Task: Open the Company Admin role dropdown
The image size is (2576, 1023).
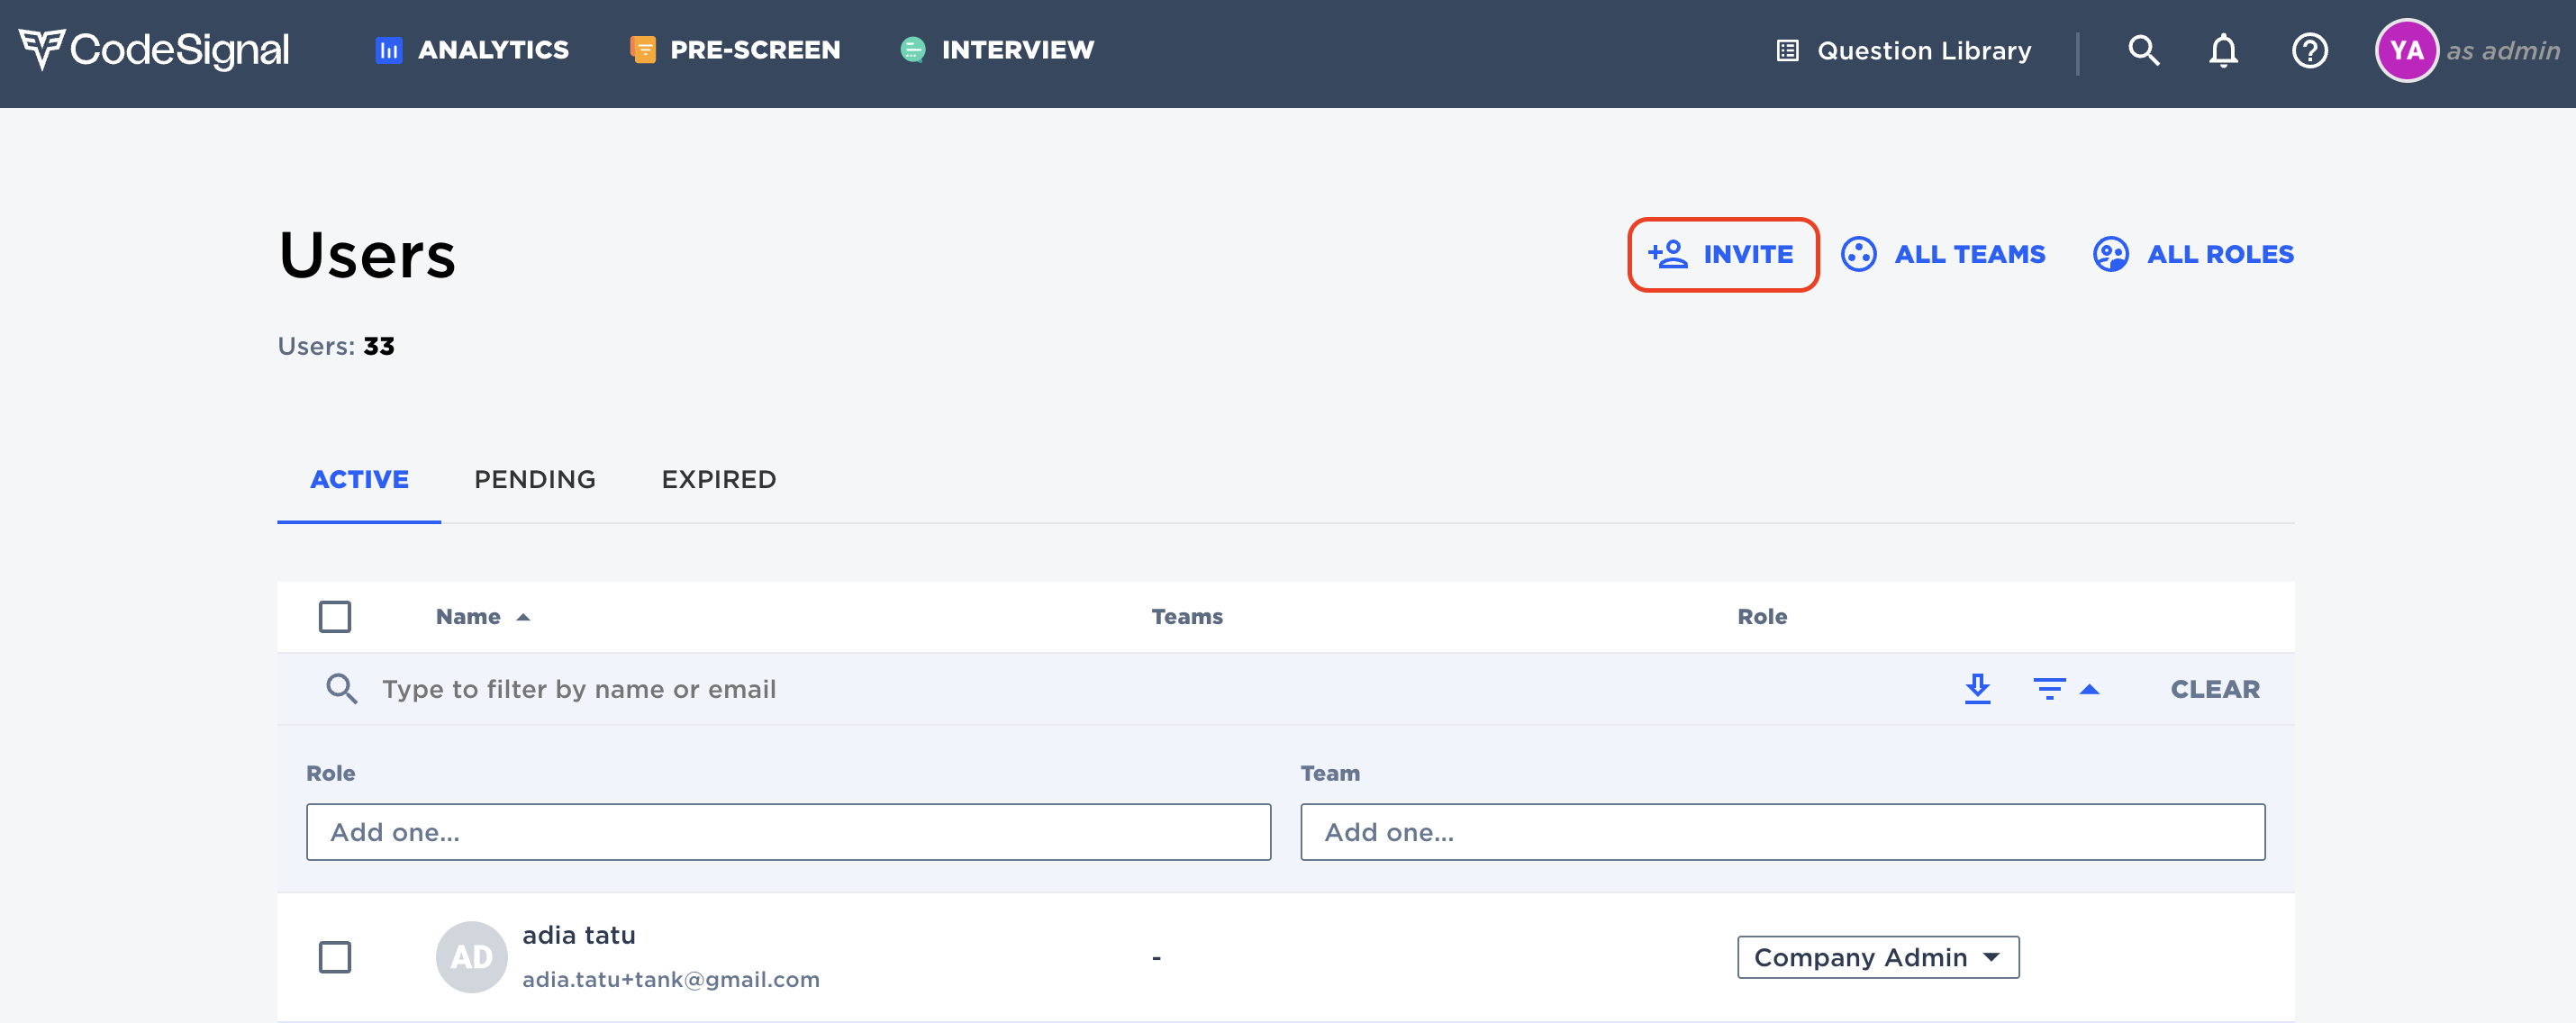Action: coord(1877,957)
